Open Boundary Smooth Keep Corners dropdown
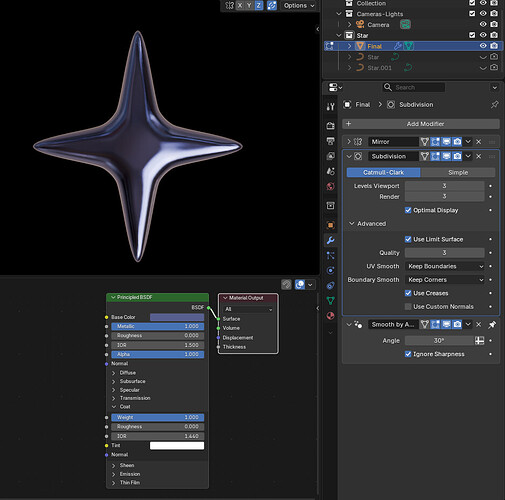Image resolution: width=505 pixels, height=500 pixels. click(x=445, y=280)
